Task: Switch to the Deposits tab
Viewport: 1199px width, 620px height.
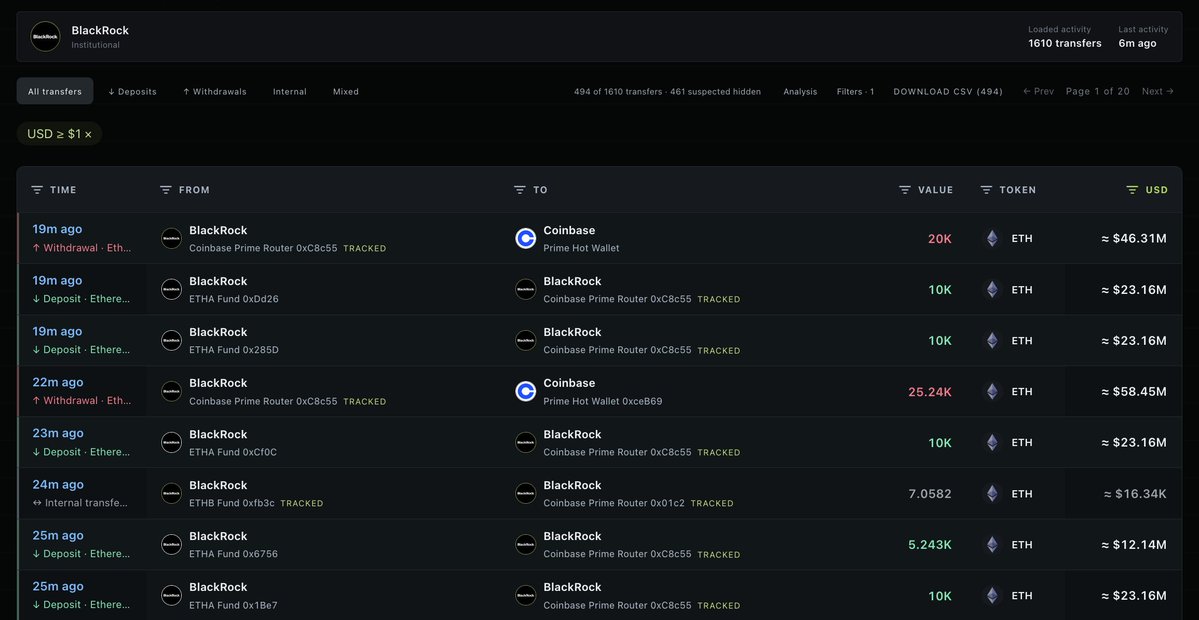Action: tap(132, 92)
